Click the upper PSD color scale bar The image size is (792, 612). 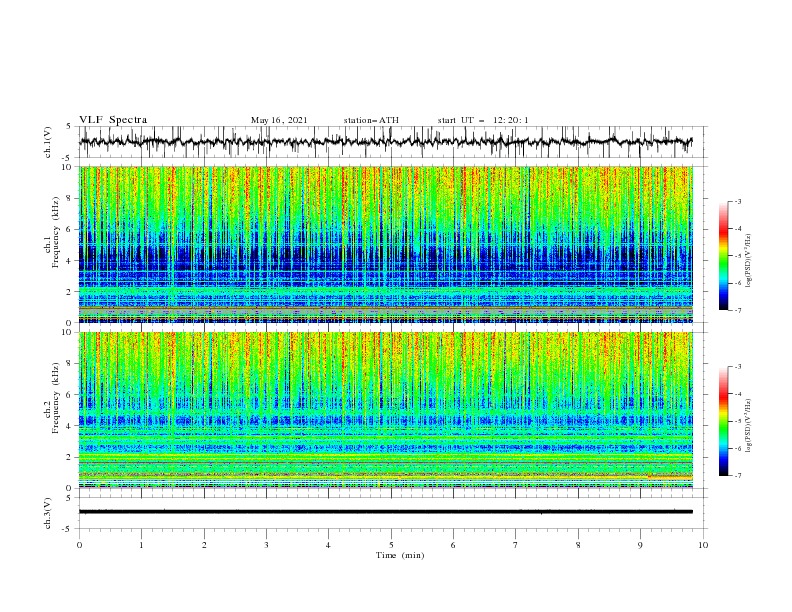tap(724, 256)
